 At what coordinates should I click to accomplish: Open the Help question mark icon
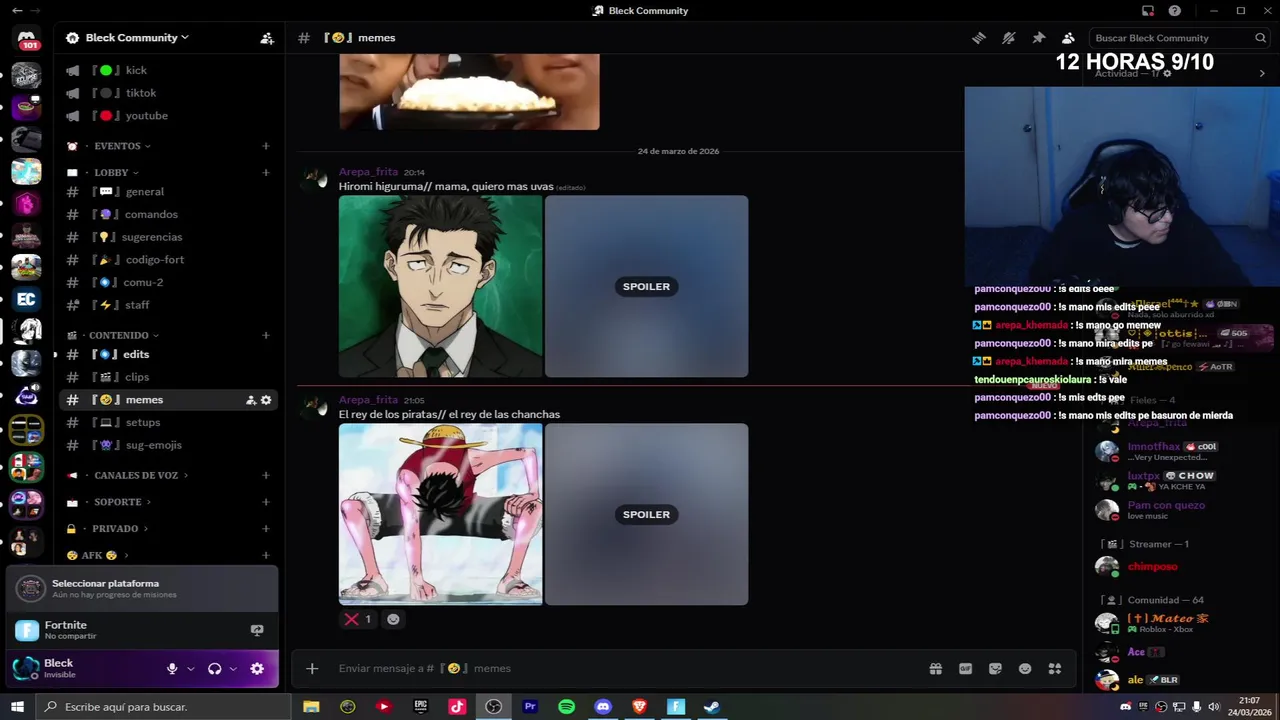1175,11
